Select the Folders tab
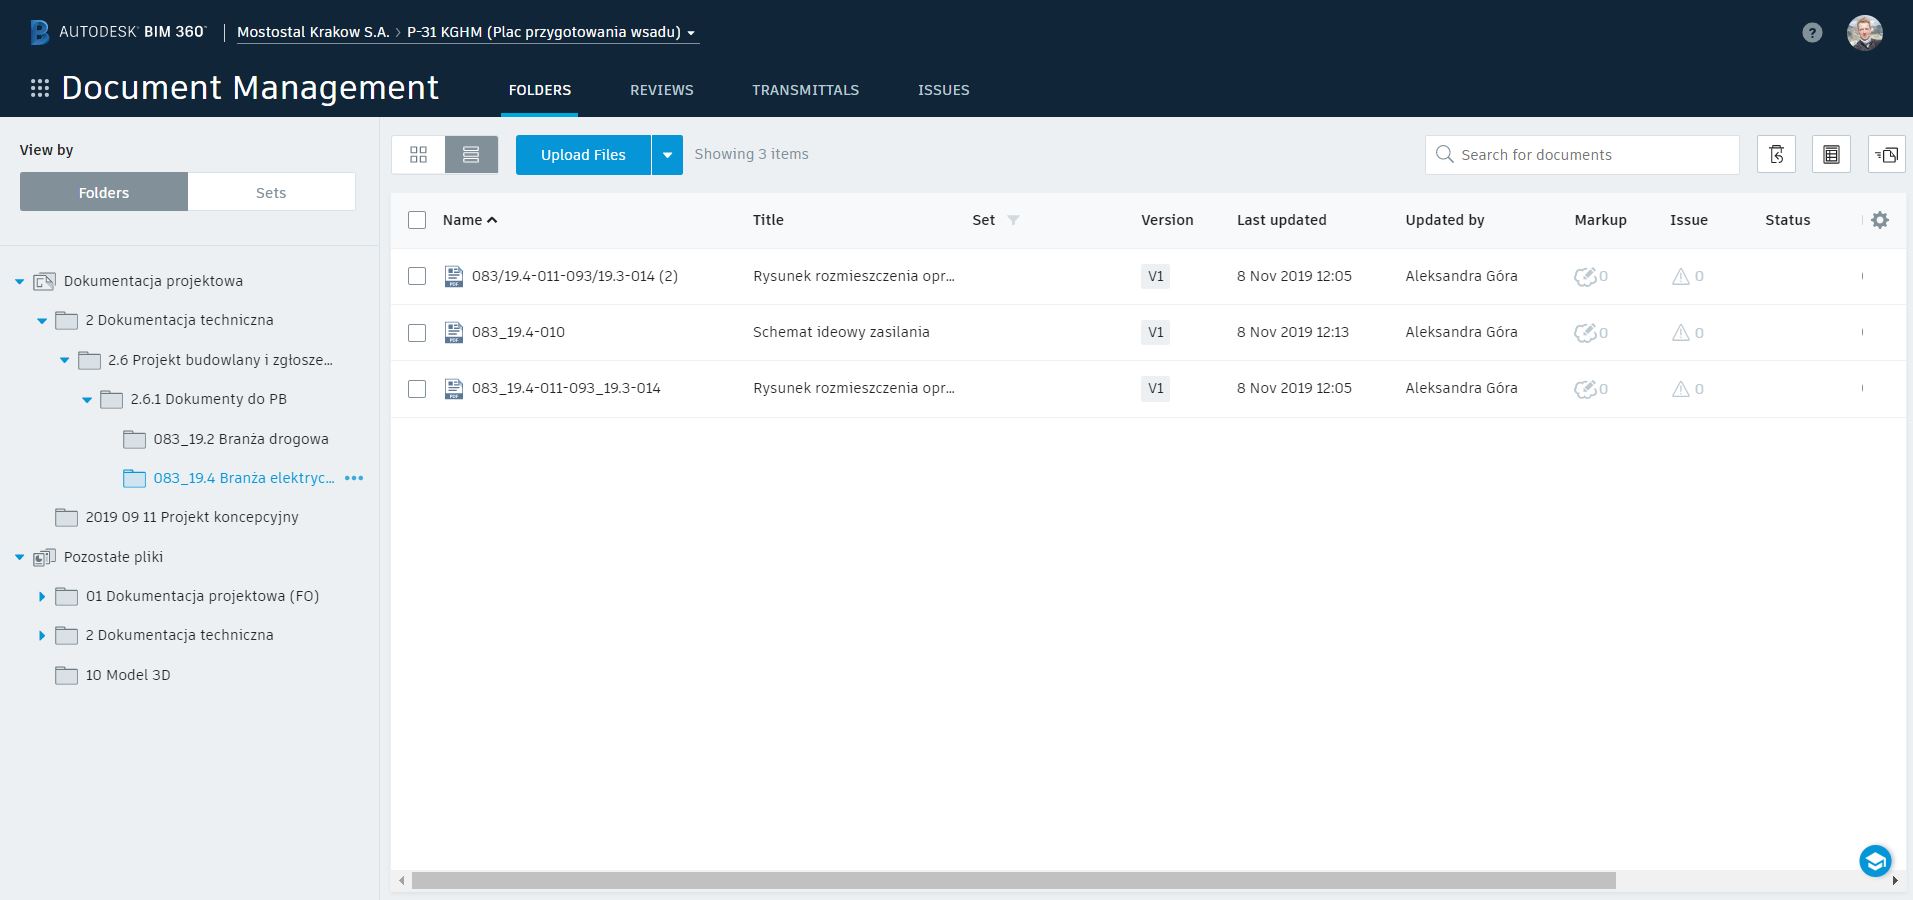Viewport: 1913px width, 900px height. pos(540,90)
